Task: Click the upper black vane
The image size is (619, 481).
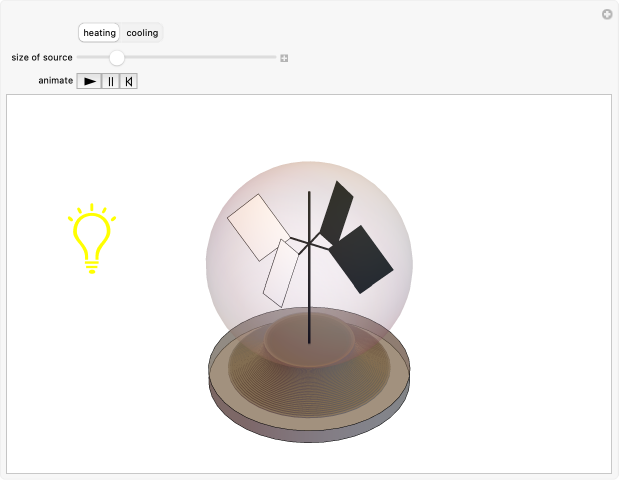Action: pyautogui.click(x=336, y=210)
